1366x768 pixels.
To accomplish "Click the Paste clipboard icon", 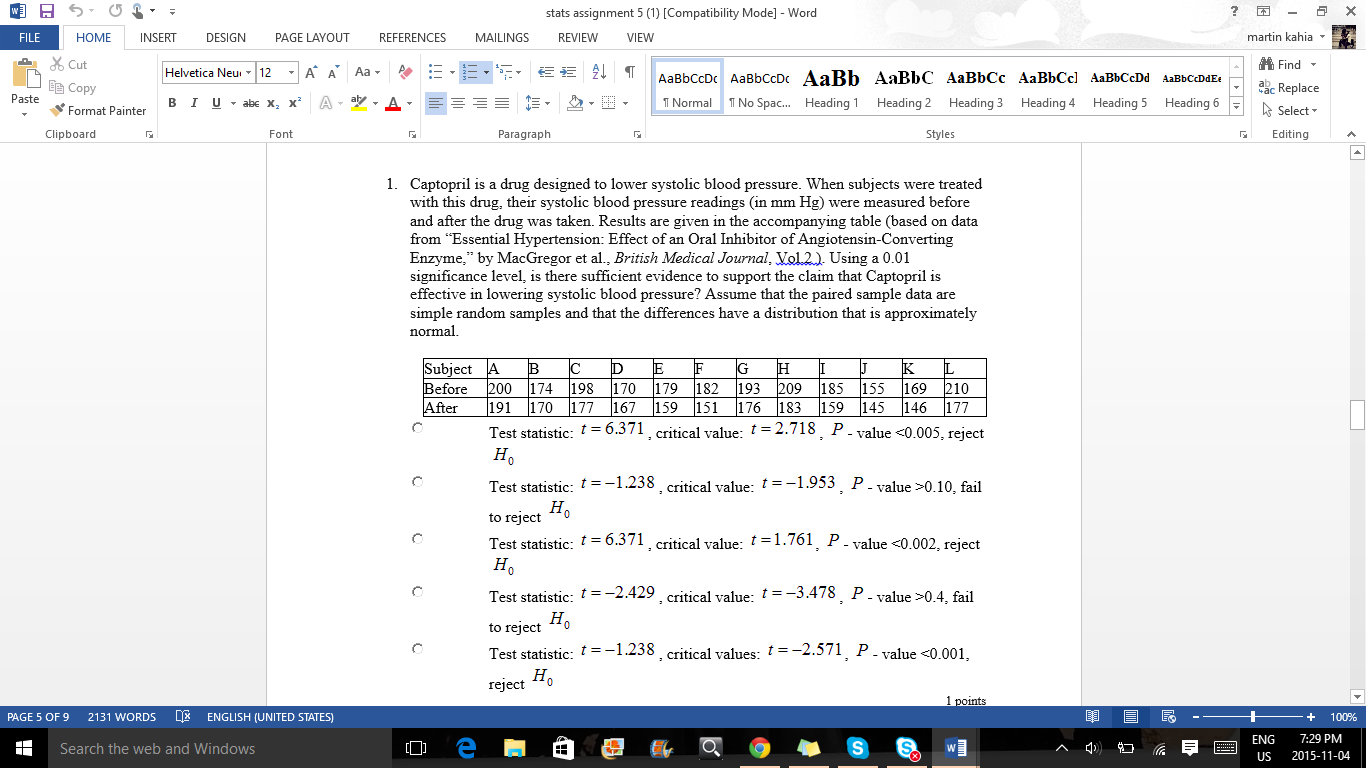I will pos(25,75).
